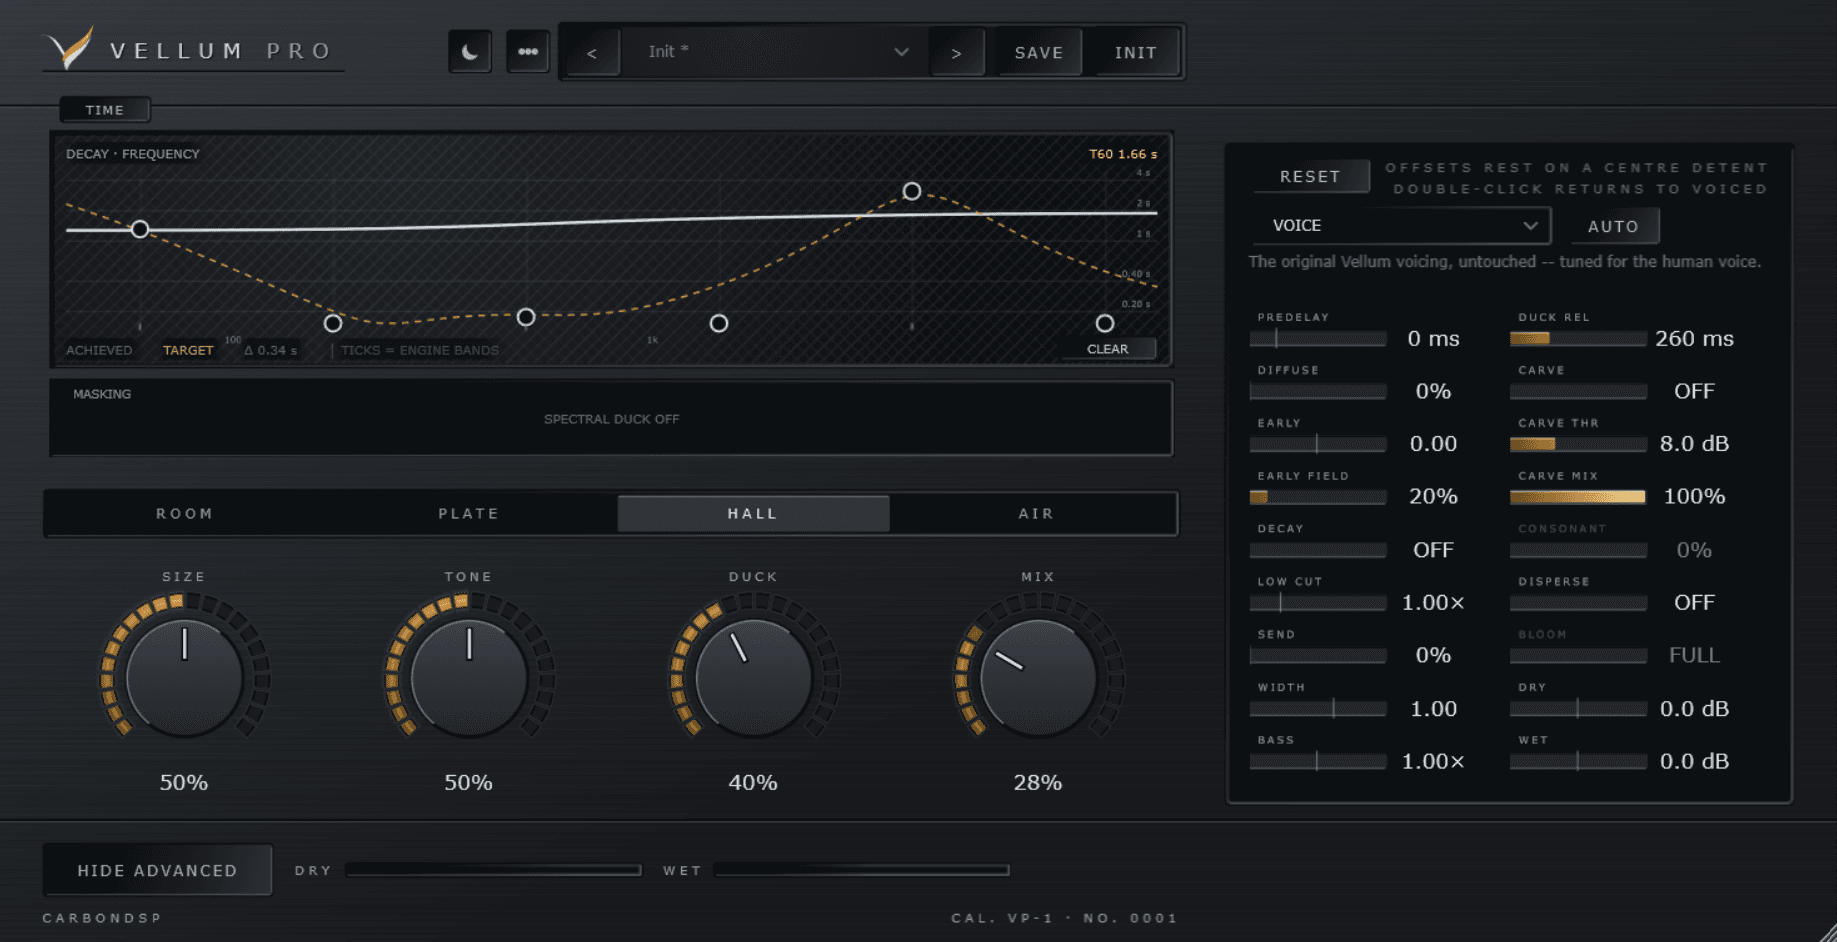
Task: Toggle the dark mode moon icon
Action: coord(469,52)
